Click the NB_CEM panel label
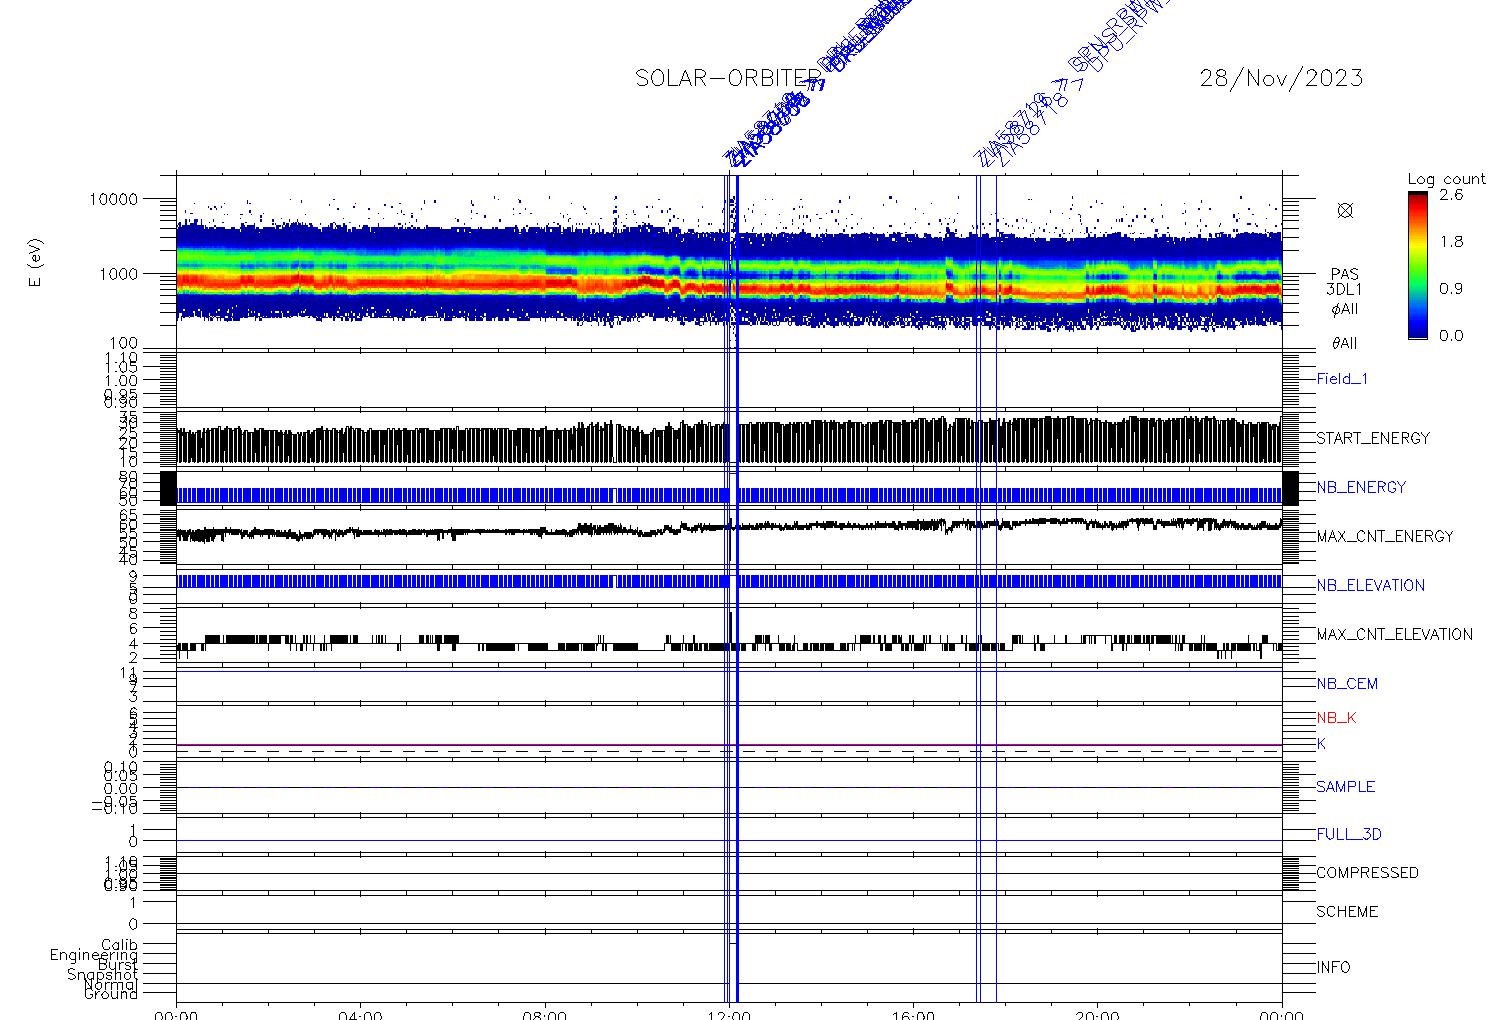 [1347, 684]
